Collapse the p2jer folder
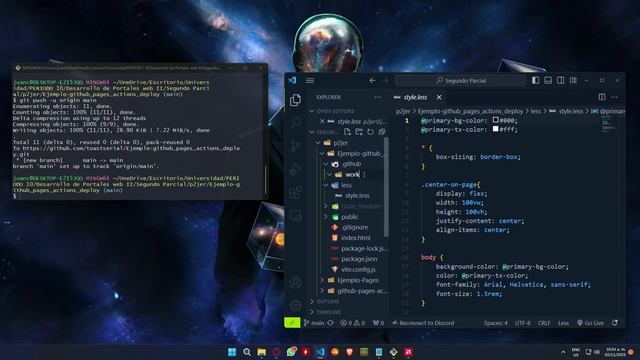 coord(318,143)
